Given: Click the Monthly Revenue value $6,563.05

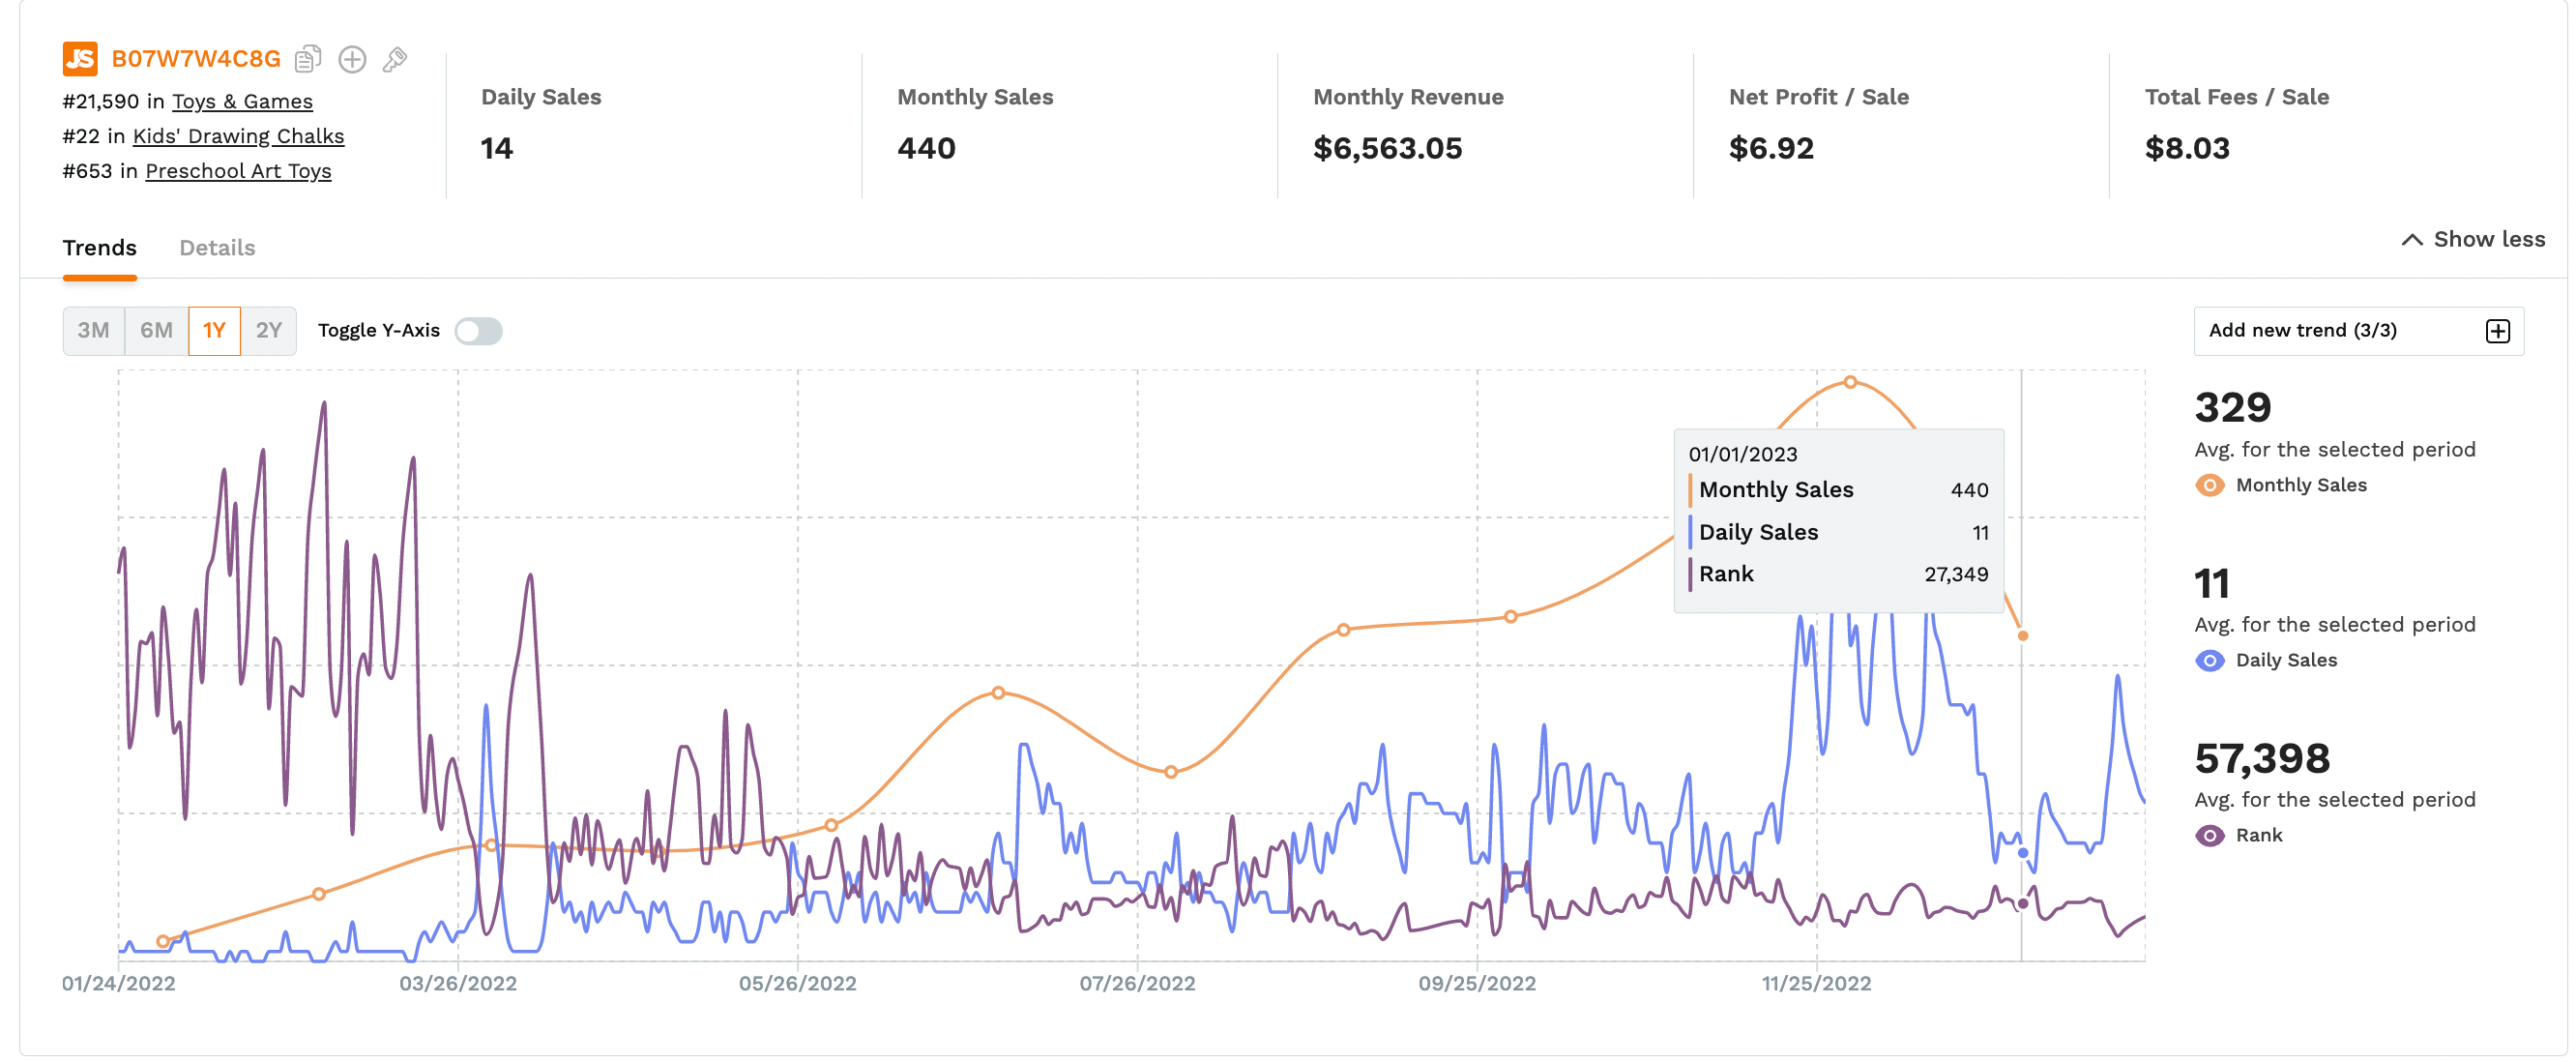Looking at the screenshot, I should click(1387, 149).
